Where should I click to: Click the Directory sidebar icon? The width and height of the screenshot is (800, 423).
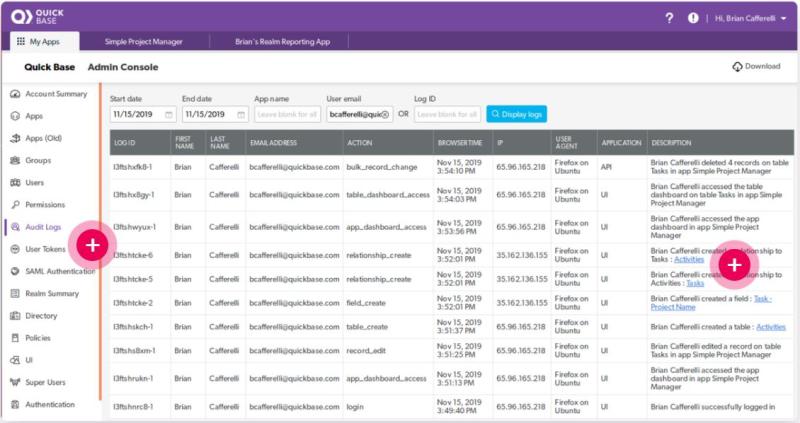15,316
